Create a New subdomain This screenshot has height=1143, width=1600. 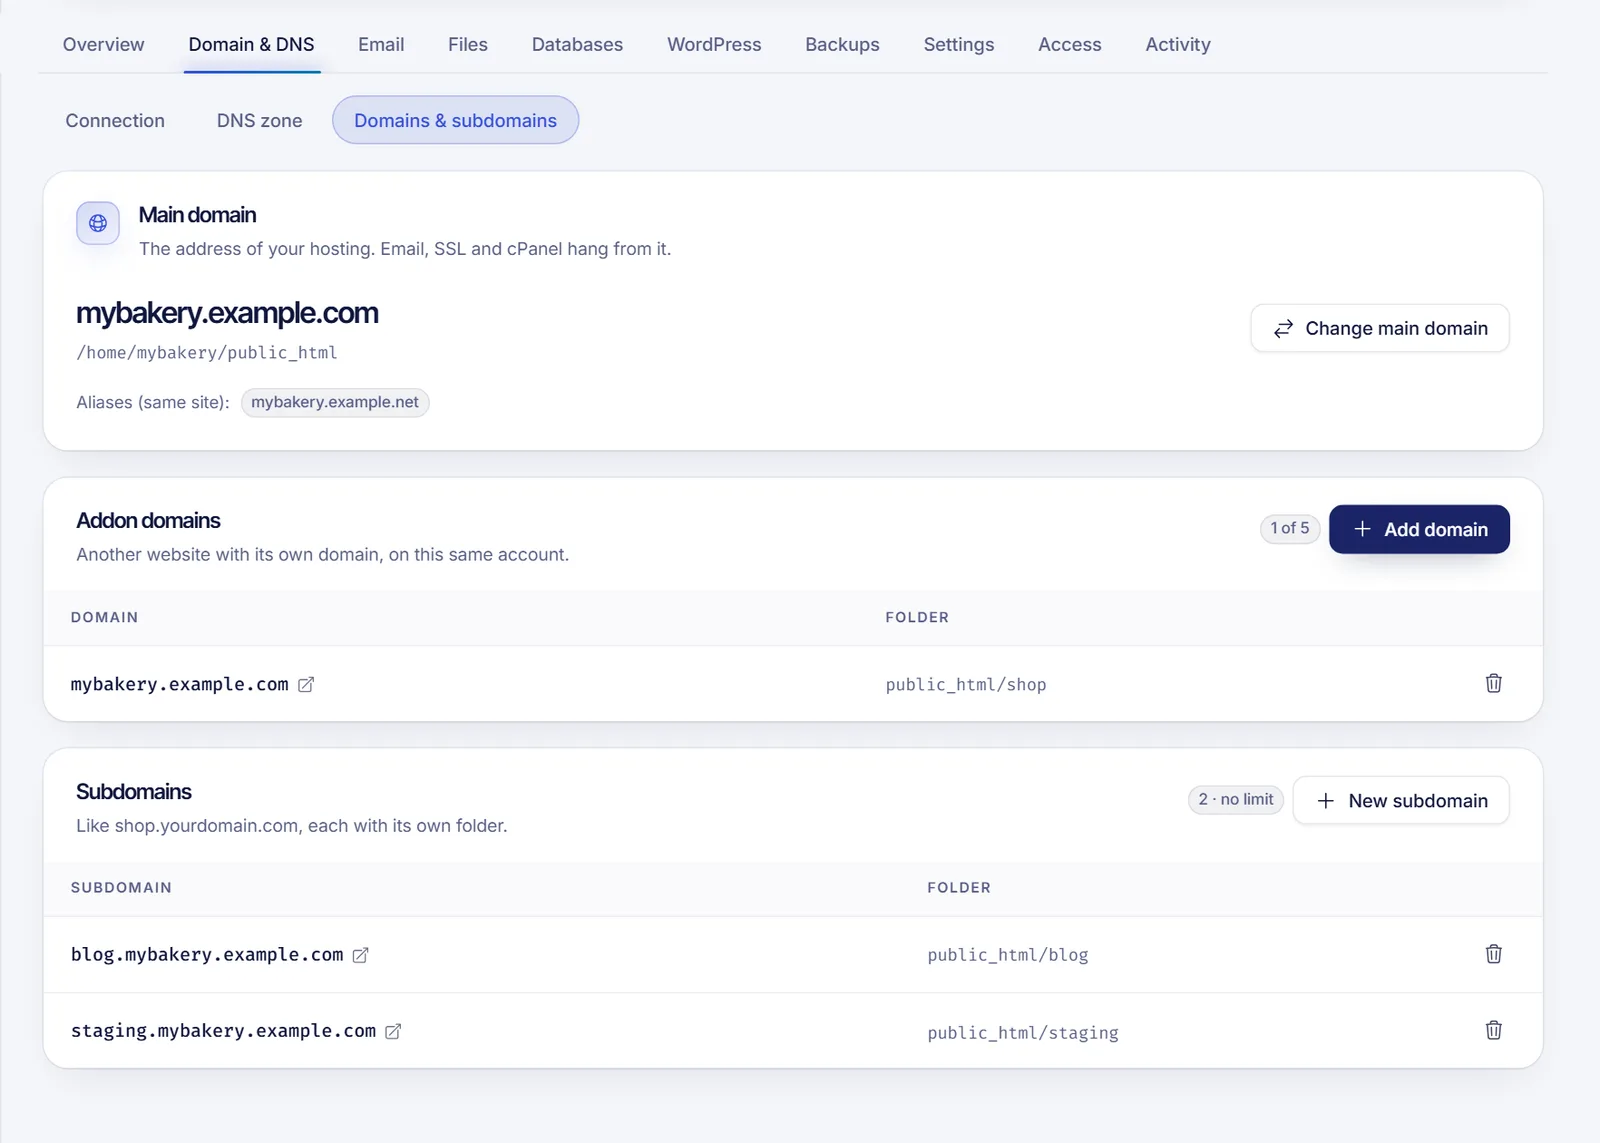click(x=1401, y=800)
